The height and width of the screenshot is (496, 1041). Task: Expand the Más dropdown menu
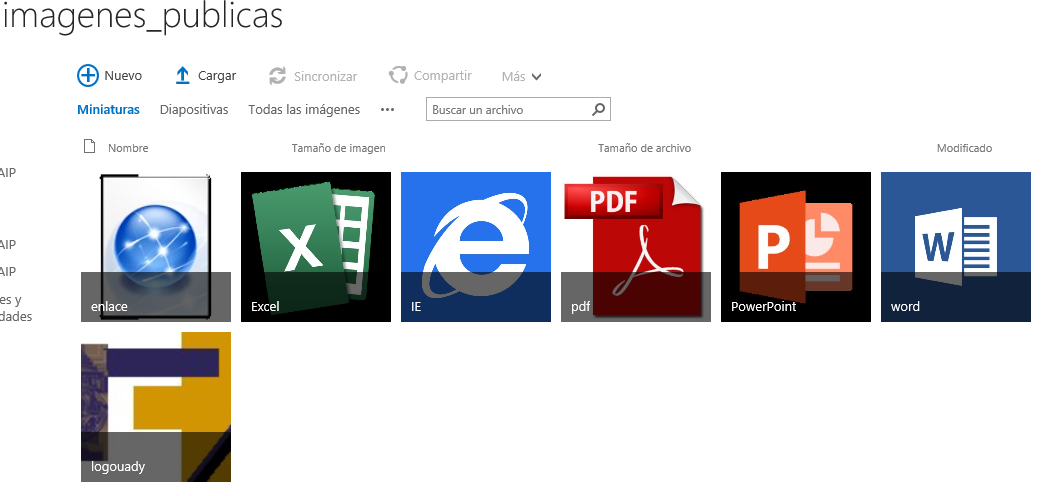coord(522,77)
